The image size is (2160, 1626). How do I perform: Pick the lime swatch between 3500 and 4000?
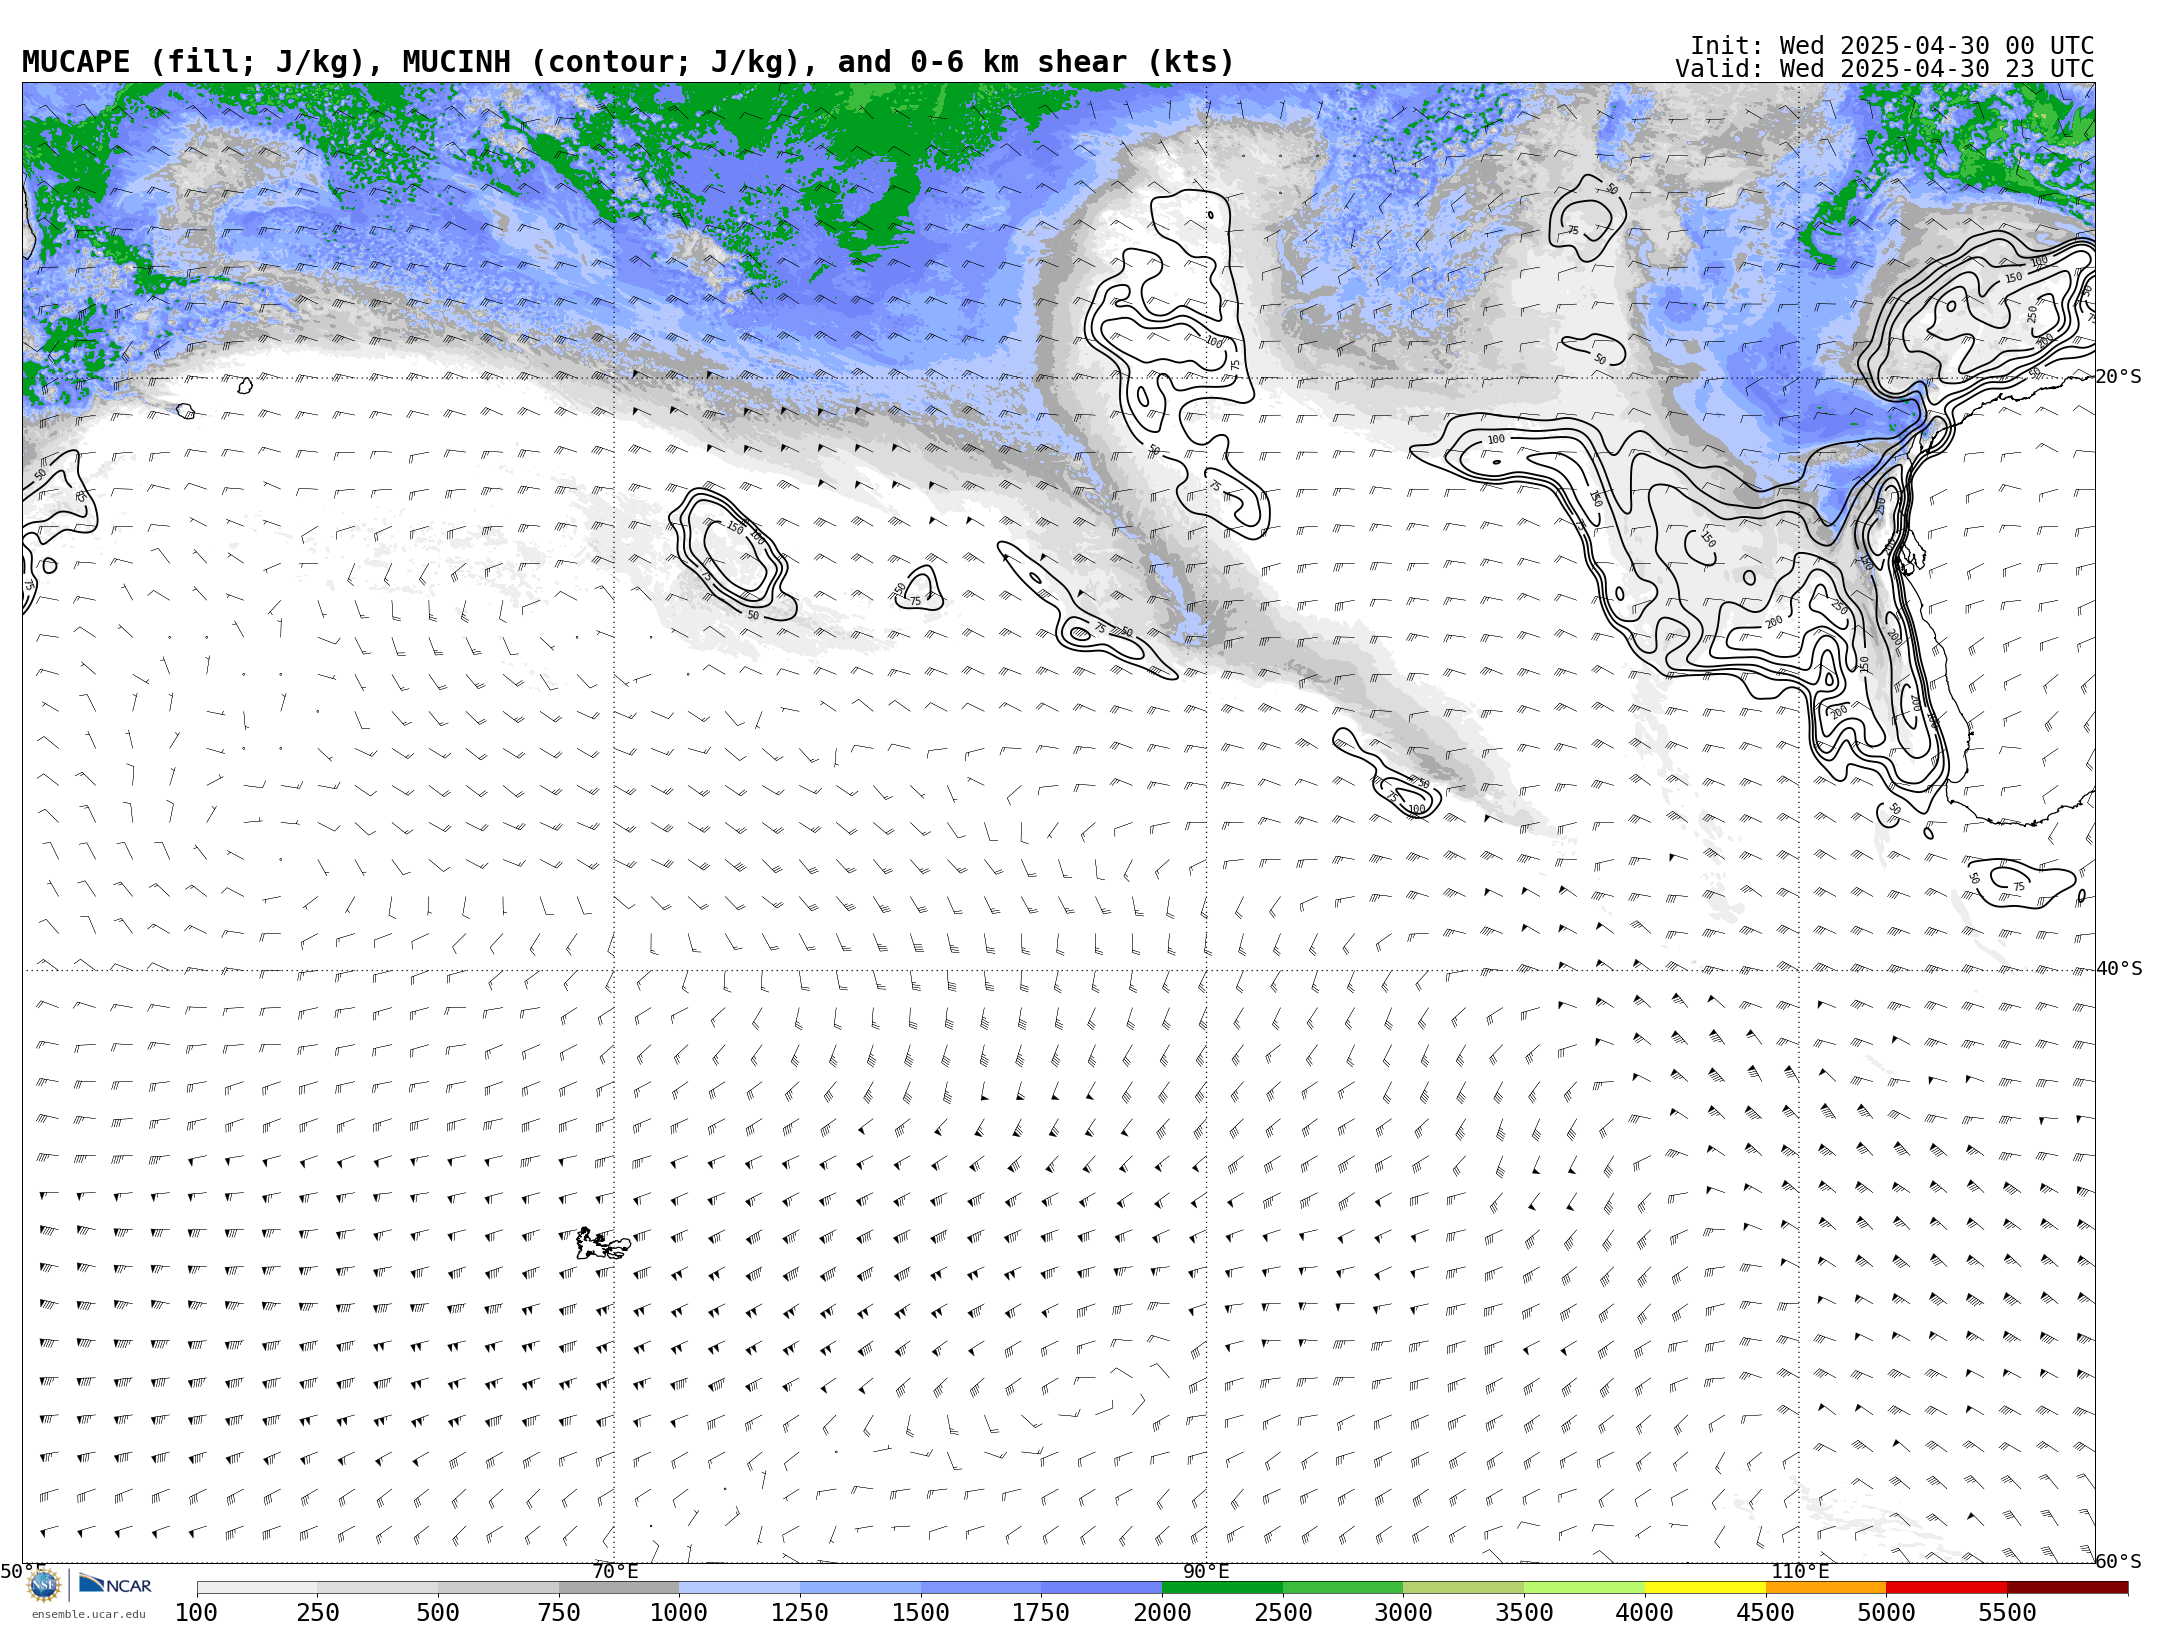coord(1585,1588)
